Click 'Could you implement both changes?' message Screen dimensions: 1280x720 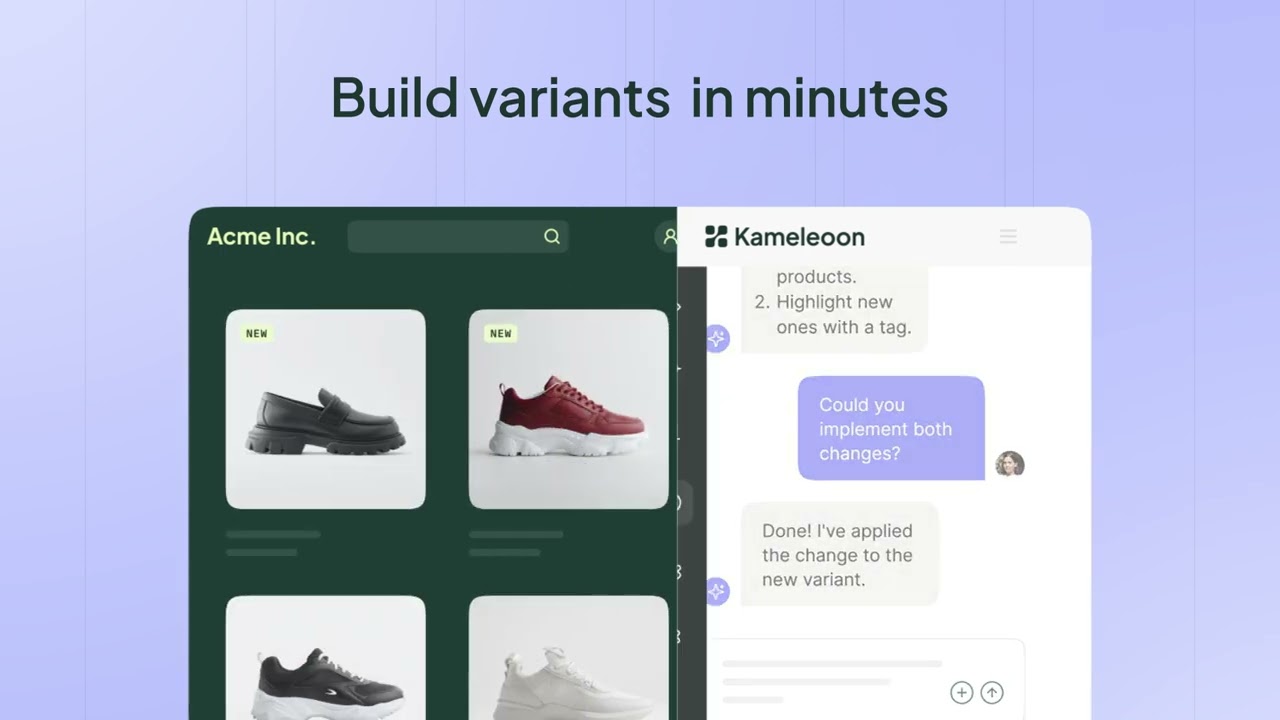point(891,429)
